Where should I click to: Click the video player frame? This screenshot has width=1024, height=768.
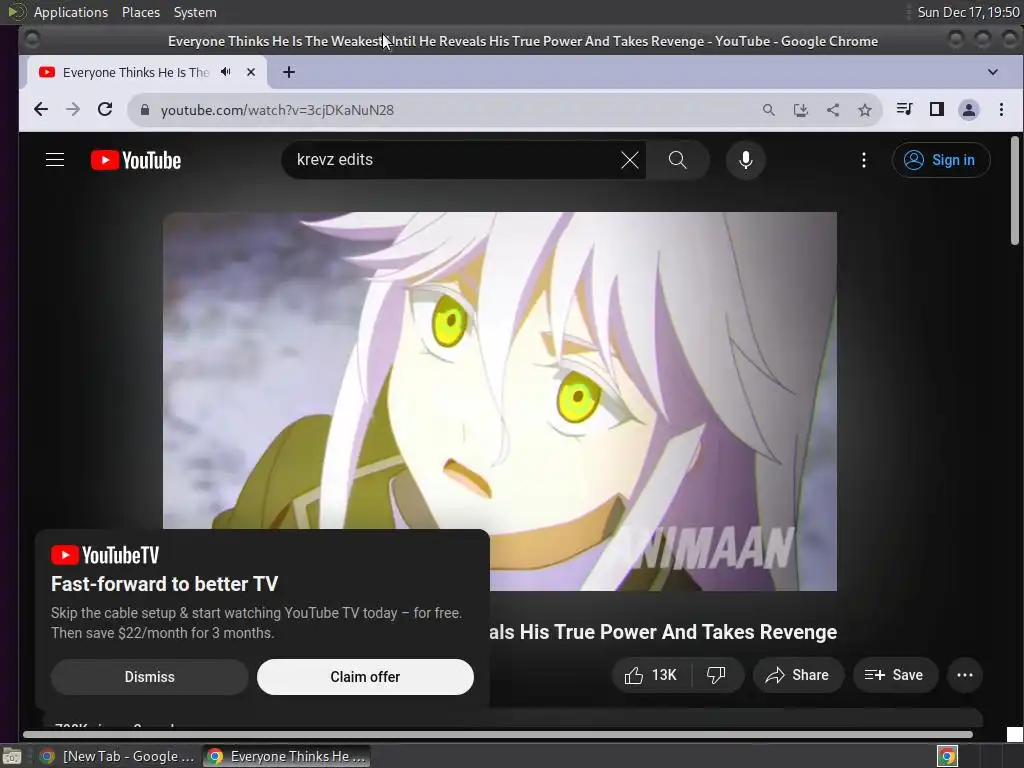tap(500, 401)
